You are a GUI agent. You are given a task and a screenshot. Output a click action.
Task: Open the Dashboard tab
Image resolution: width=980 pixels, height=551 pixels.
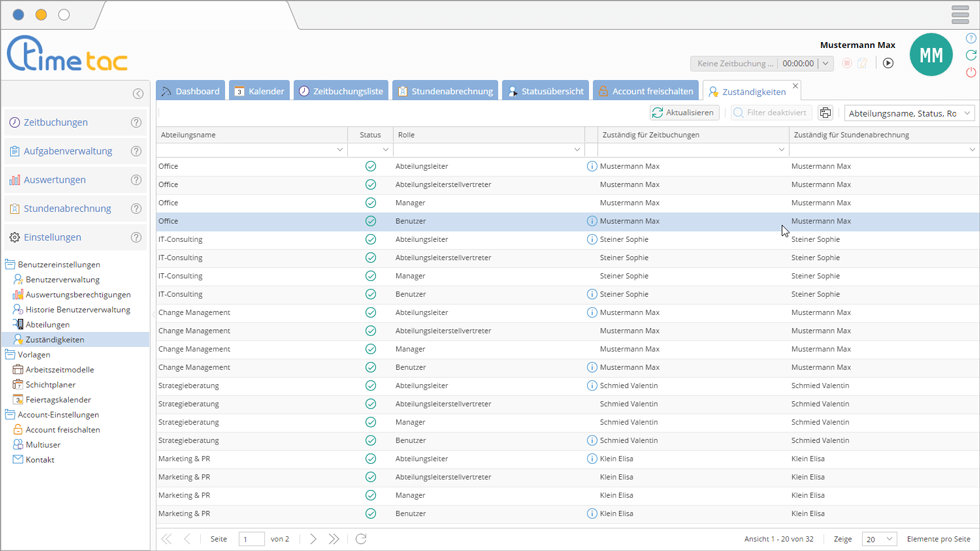point(190,91)
